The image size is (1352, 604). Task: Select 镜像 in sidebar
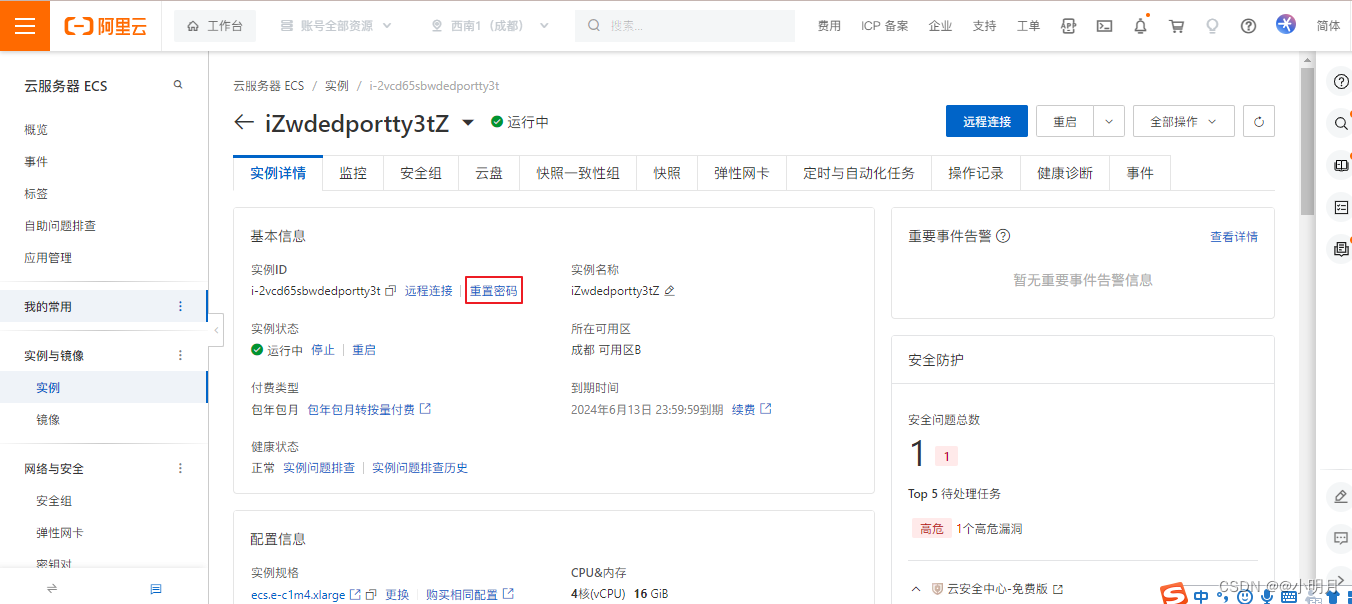click(x=48, y=420)
